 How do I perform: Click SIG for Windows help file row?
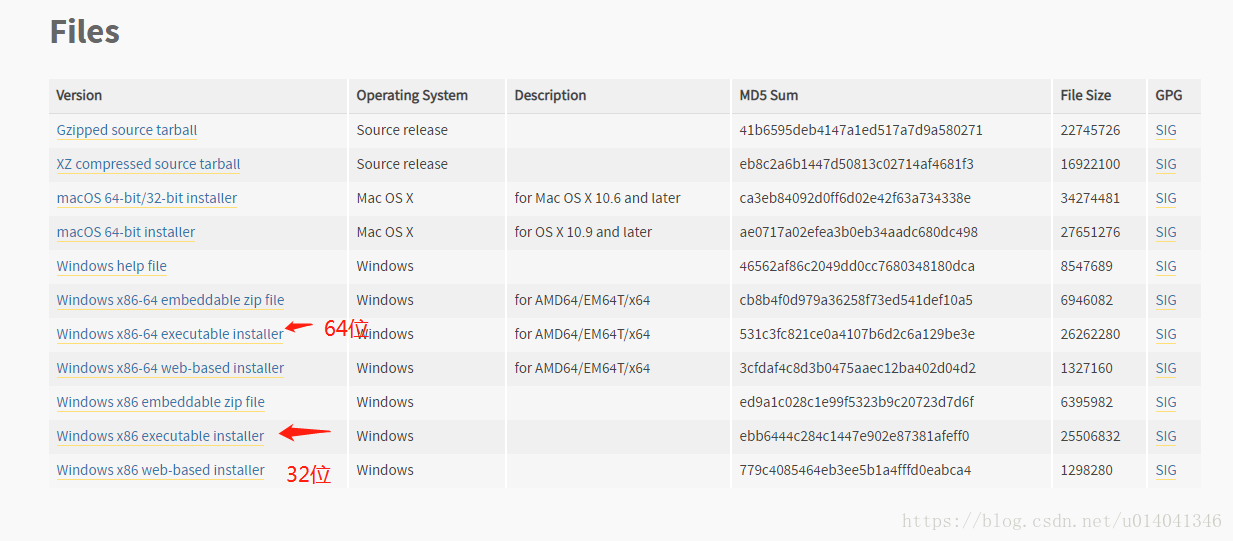pos(1166,266)
